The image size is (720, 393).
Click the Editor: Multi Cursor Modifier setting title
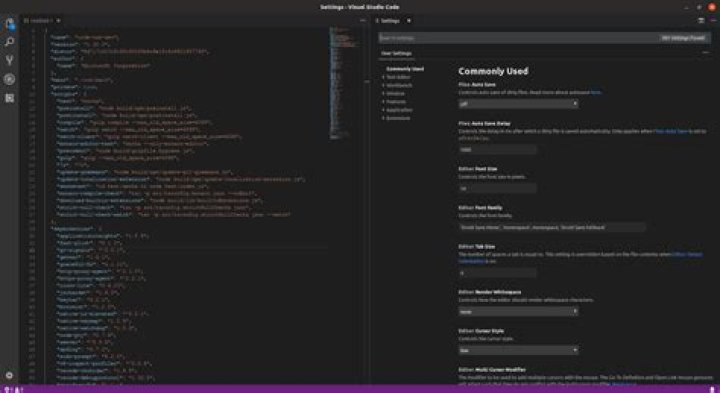point(492,370)
